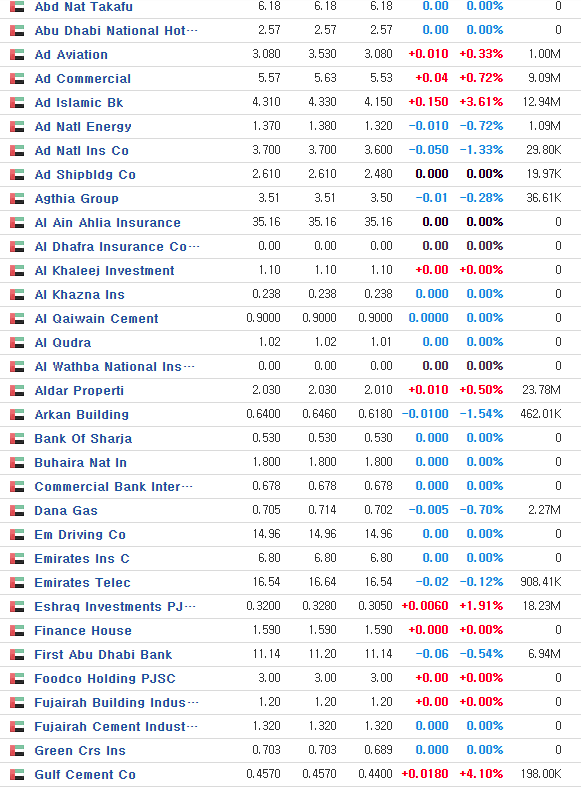Open the Al Ain Ahlia Insurance link

click(x=107, y=222)
